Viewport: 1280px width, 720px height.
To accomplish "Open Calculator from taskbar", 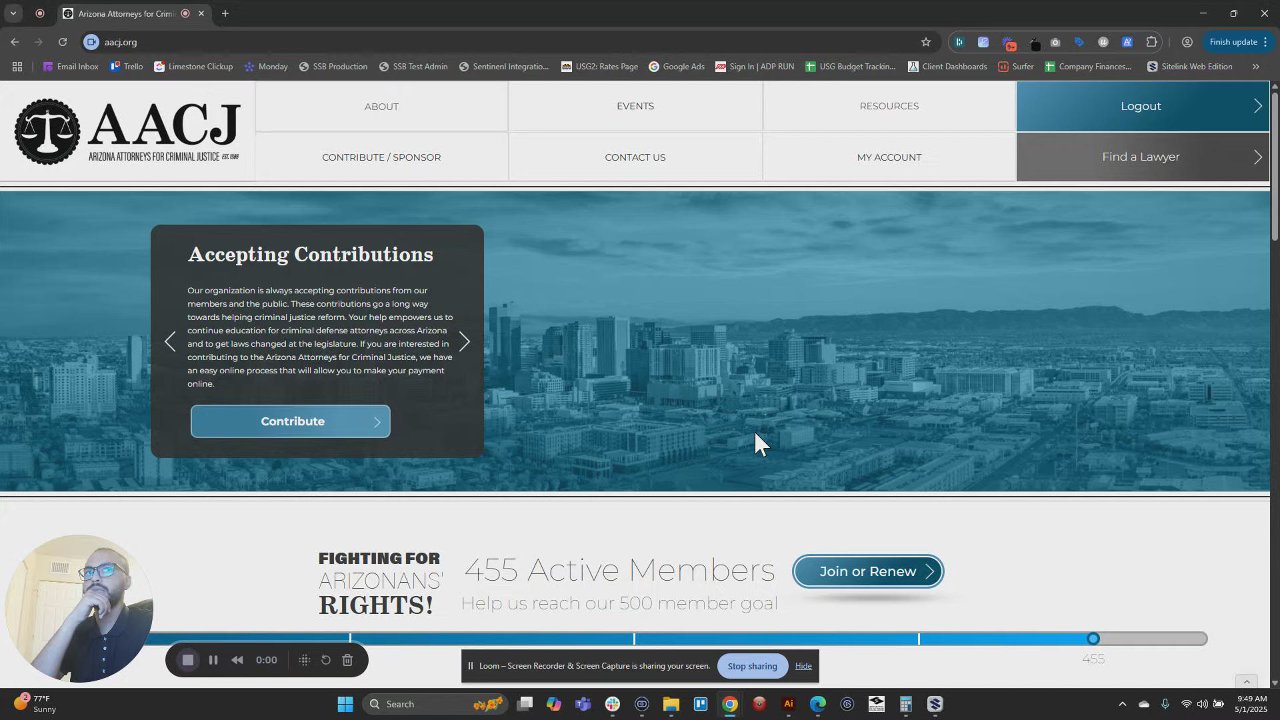I will click(905, 704).
